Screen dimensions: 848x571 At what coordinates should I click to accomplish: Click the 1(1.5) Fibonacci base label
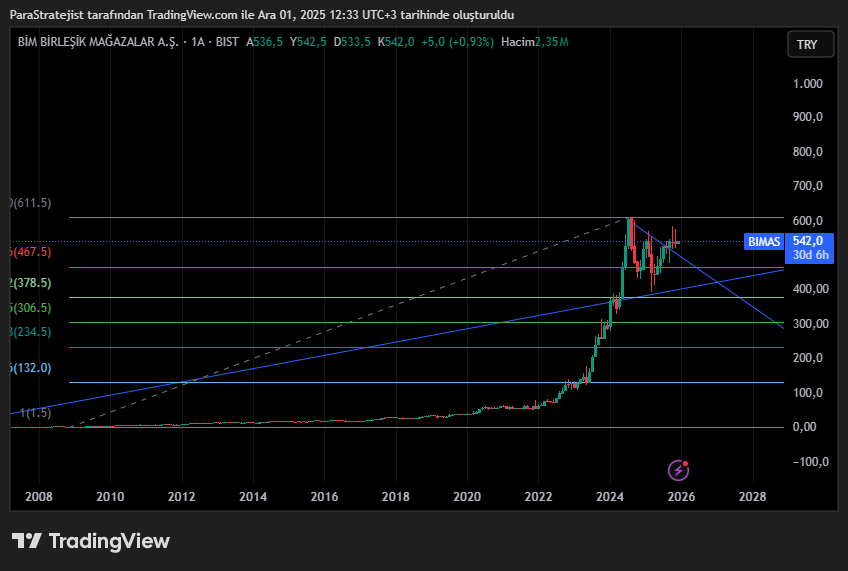click(35, 413)
